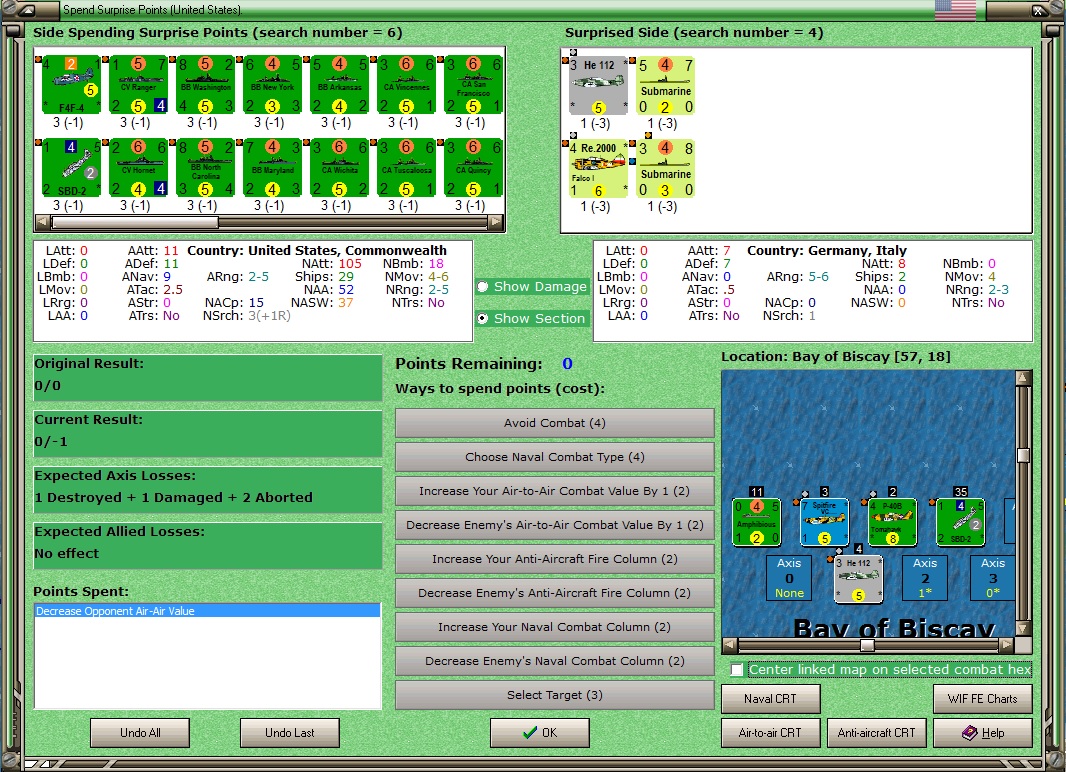Click the Undo Last button

point(290,733)
